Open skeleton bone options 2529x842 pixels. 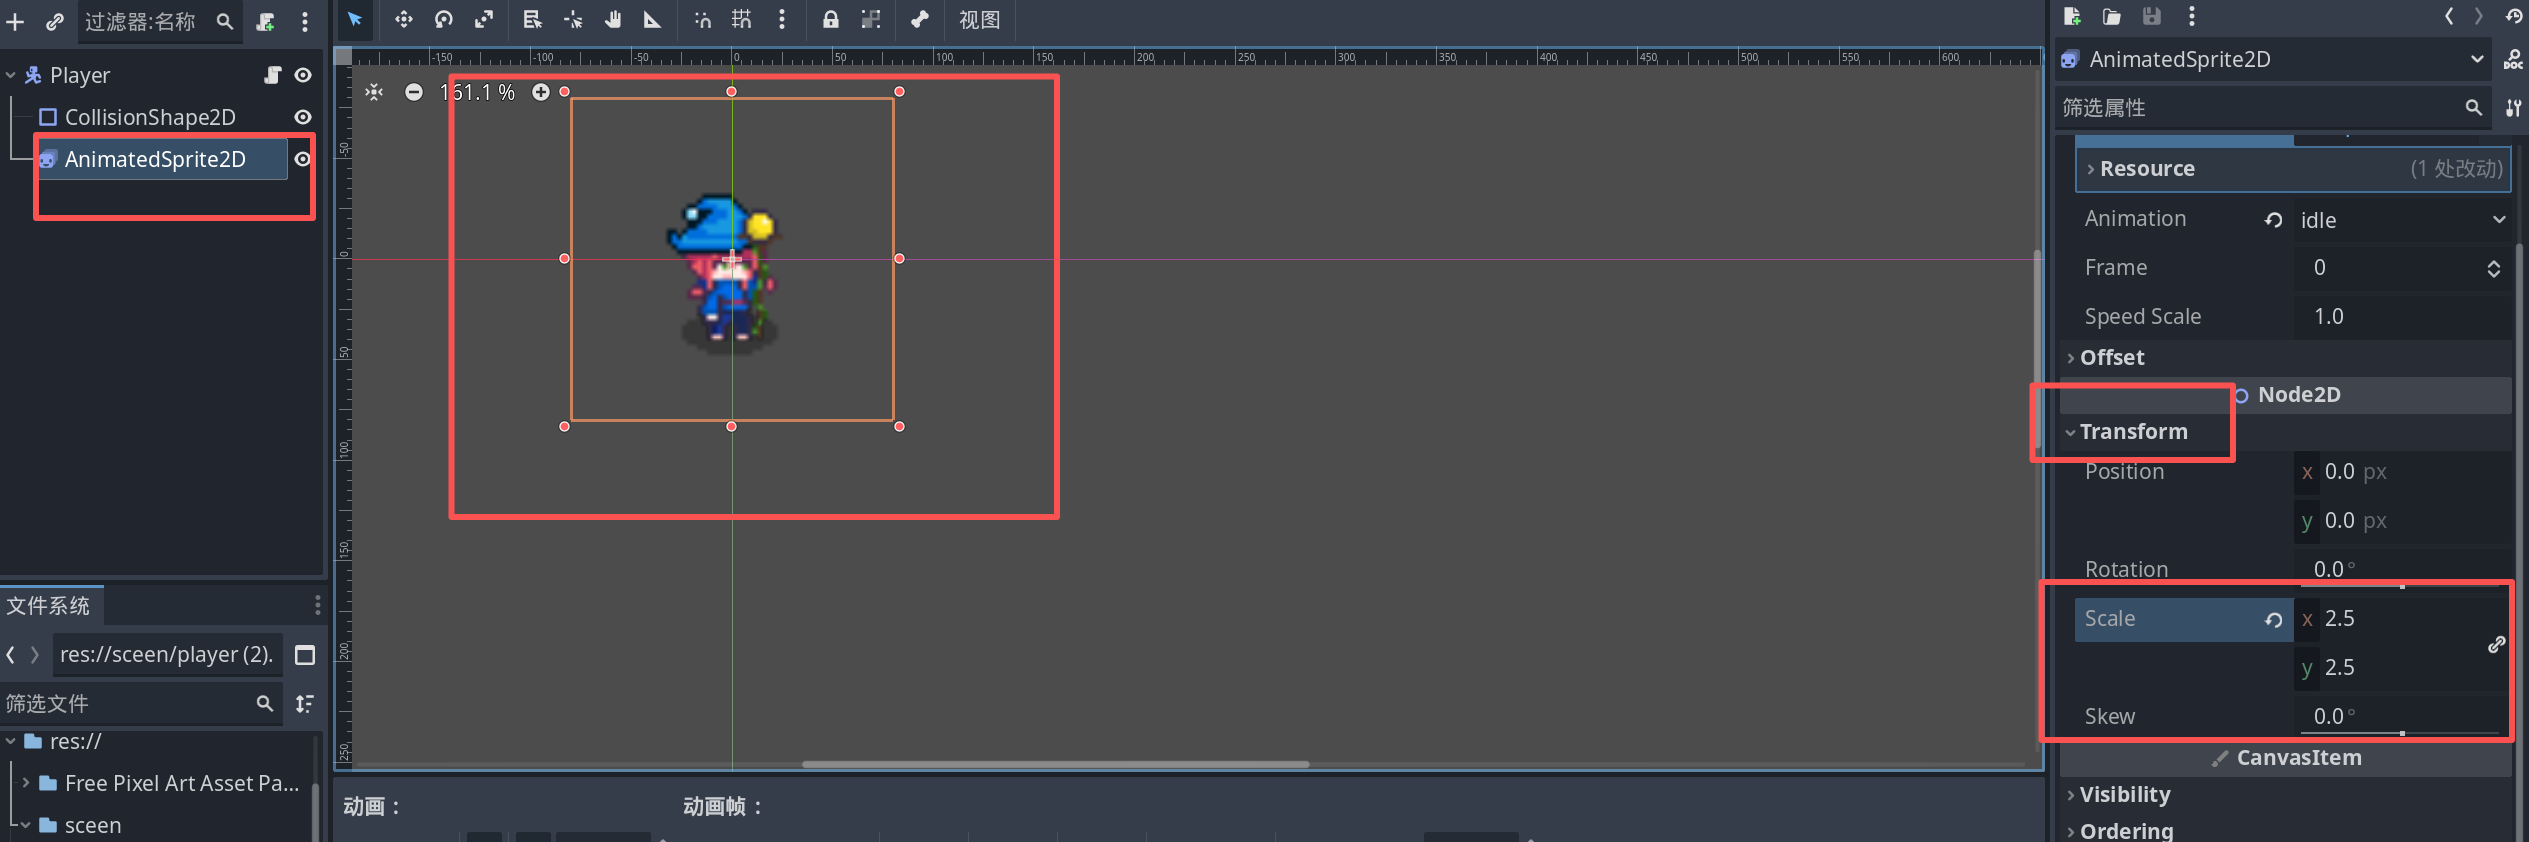pyautogui.click(x=920, y=19)
